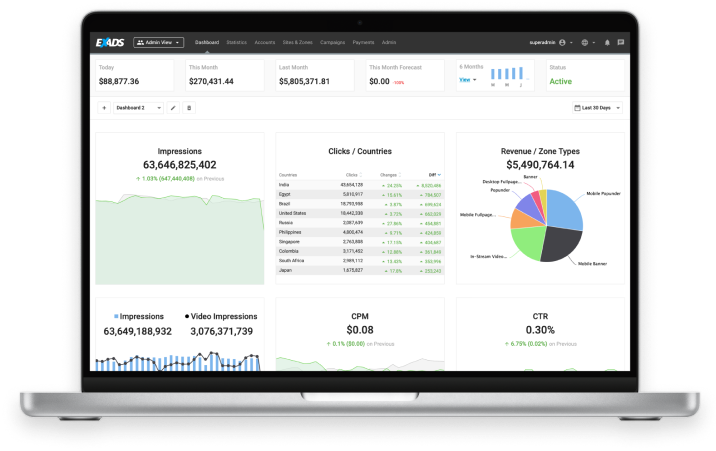Select the Brazil row
Viewport: 716px width, 451px height.
click(360, 204)
